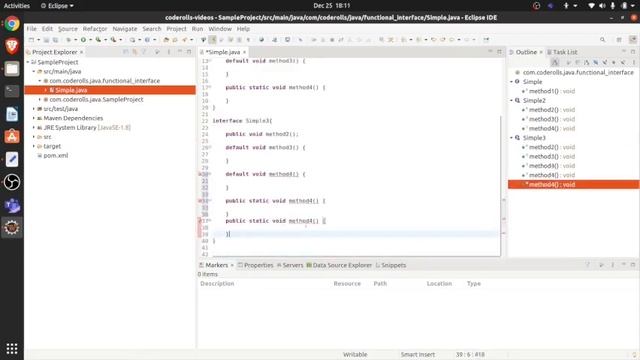This screenshot has height=360, width=640.
Task: Click the Smart Insert status bar entry
Action: click(418, 354)
